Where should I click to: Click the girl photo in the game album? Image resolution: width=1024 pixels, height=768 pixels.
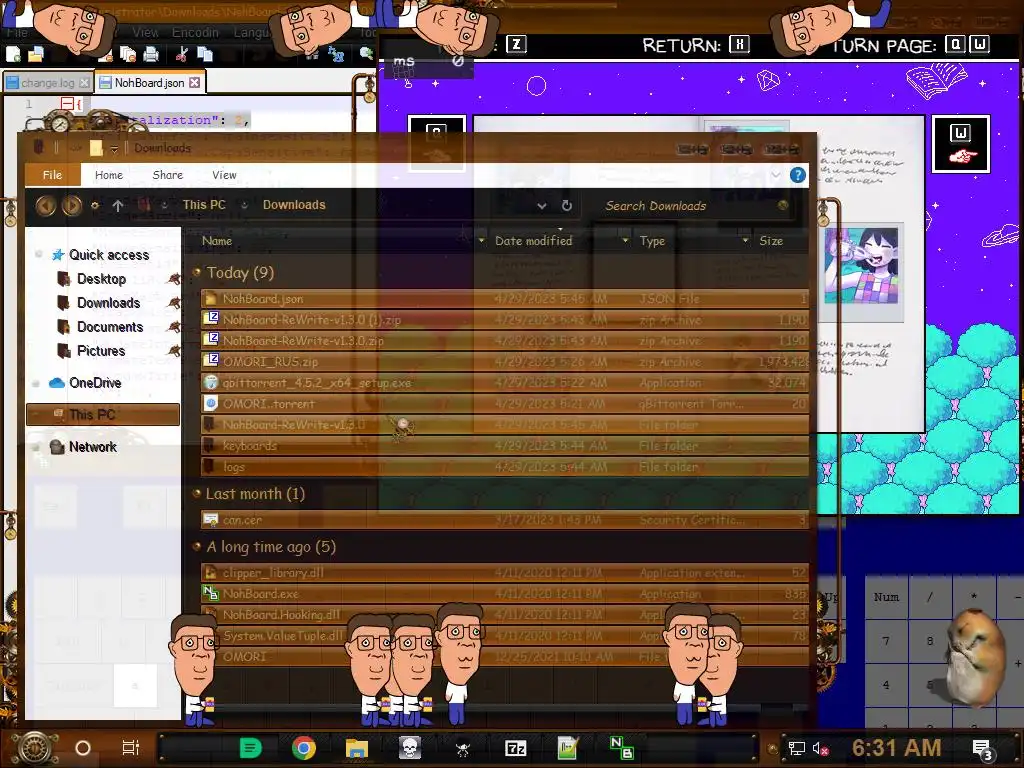[x=861, y=264]
